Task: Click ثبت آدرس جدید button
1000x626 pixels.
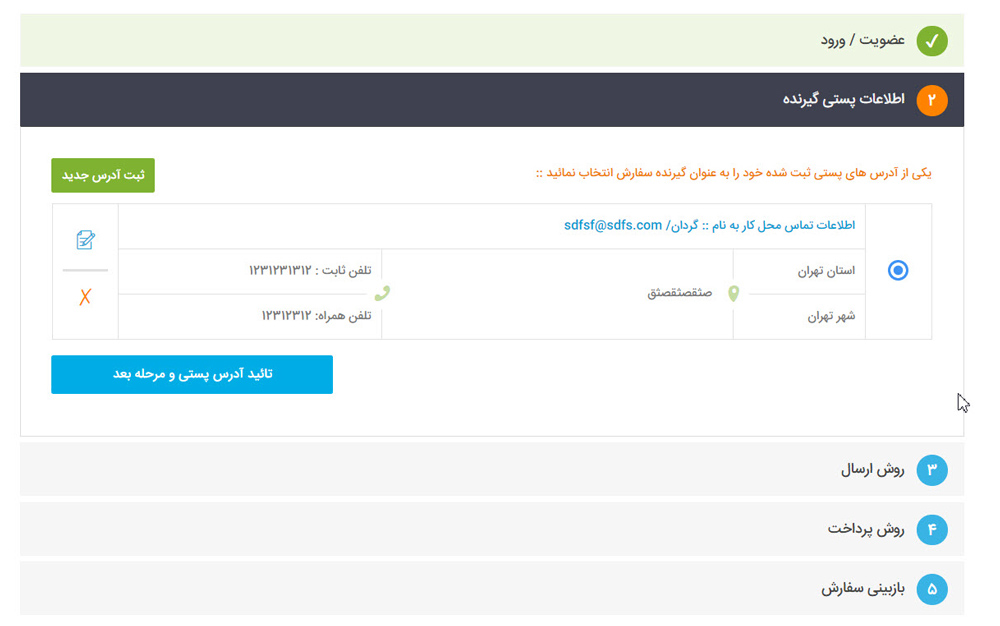Action: tap(103, 175)
